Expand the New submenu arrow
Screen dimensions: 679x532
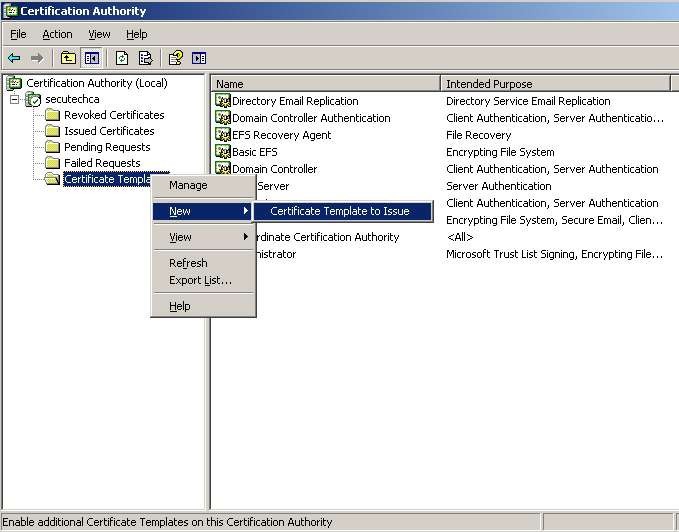pyautogui.click(x=246, y=211)
